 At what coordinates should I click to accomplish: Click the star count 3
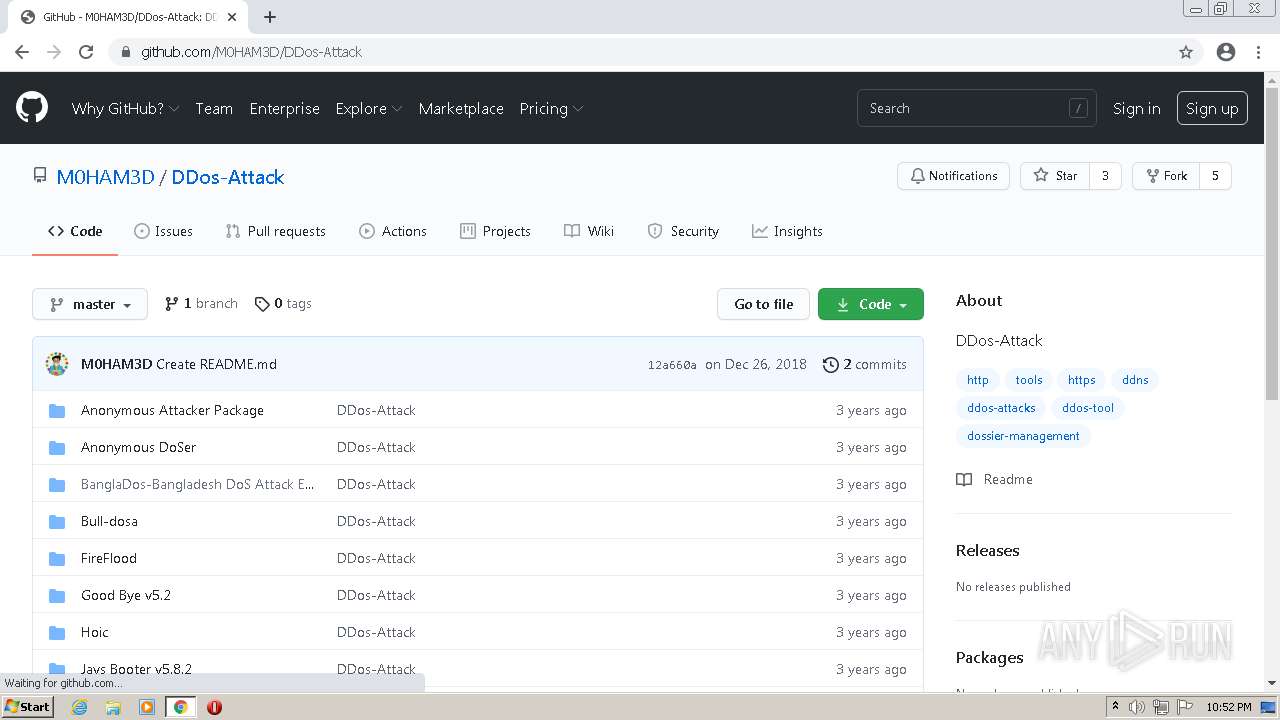pos(1105,176)
